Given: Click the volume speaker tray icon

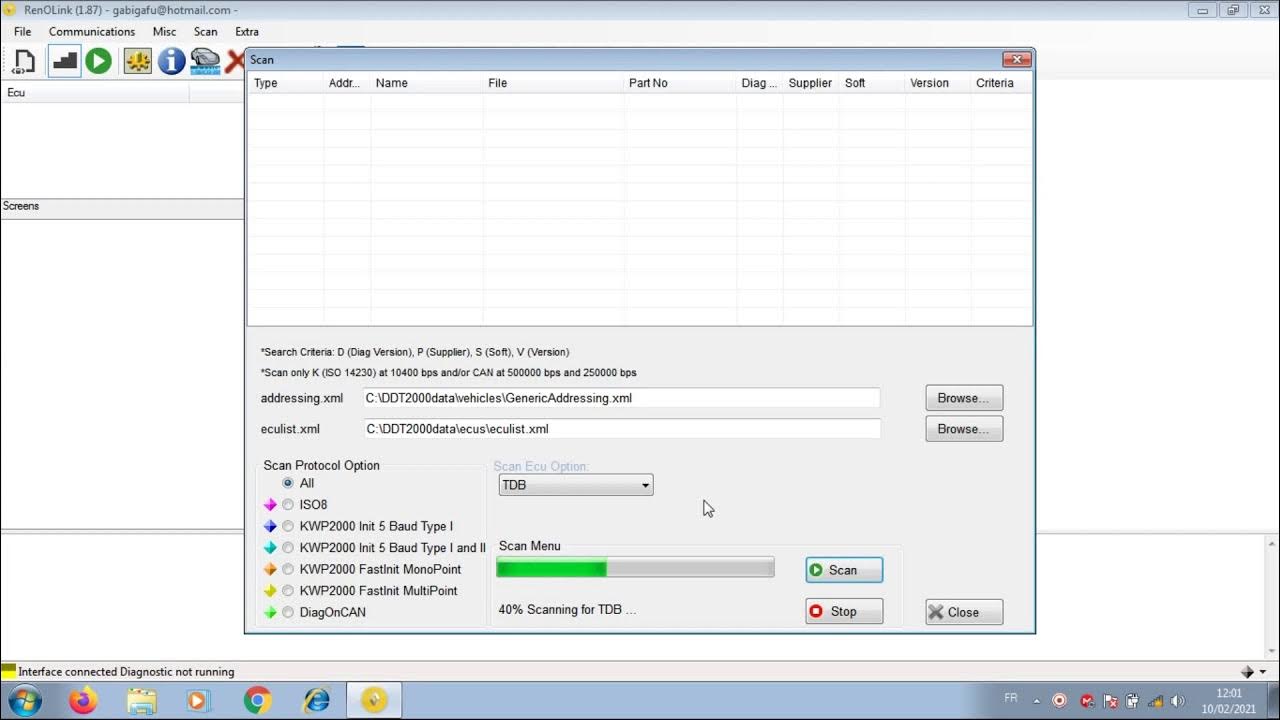Looking at the screenshot, I should 1178,701.
